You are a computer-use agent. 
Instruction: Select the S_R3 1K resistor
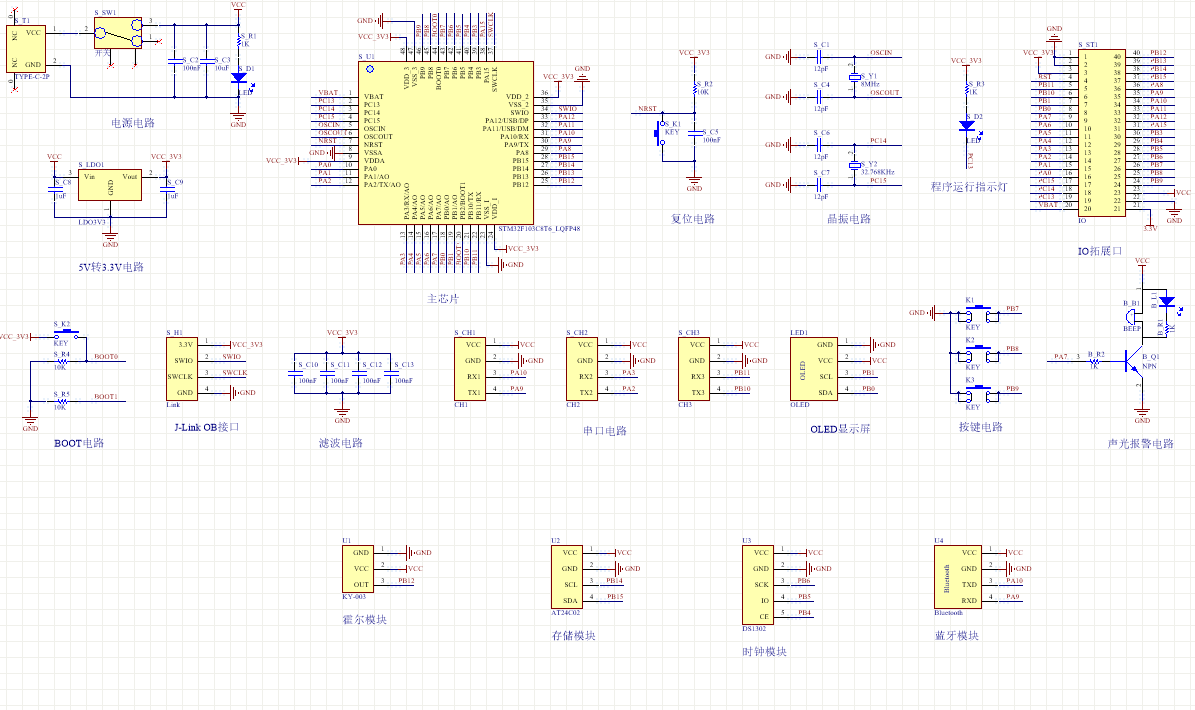(x=968, y=91)
